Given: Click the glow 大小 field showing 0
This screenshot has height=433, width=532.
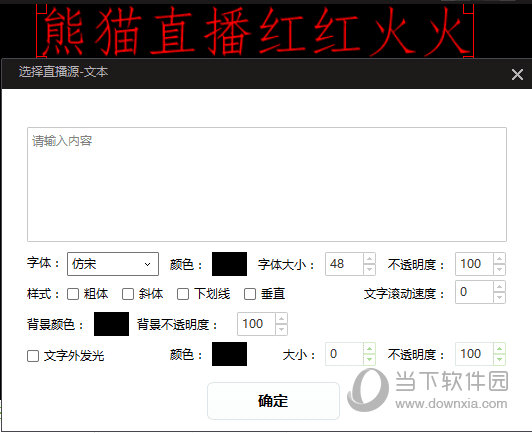Looking at the screenshot, I should click(344, 354).
